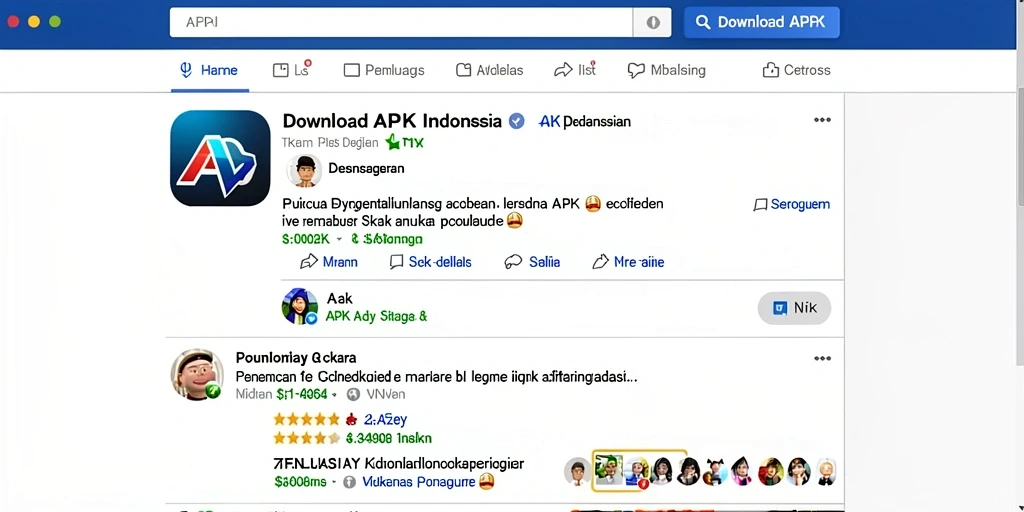
Task: Click the blue verified badge icon
Action: point(517,121)
